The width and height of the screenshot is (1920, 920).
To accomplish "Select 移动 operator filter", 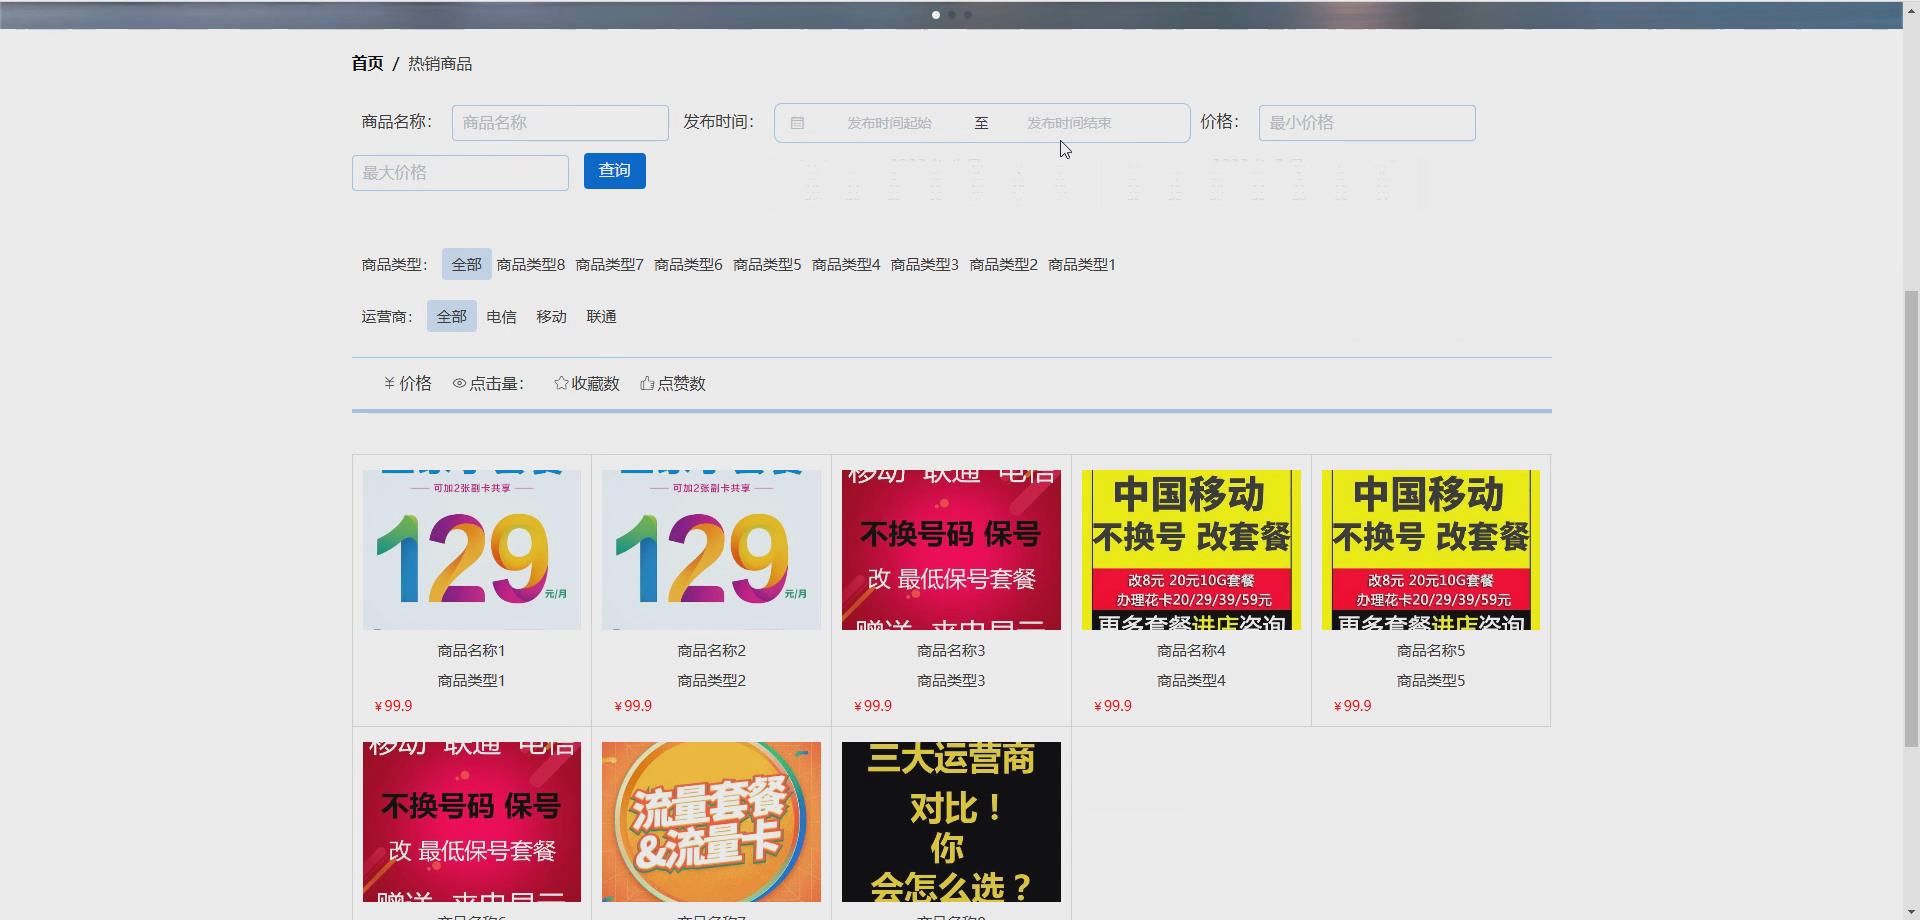I will tap(551, 316).
